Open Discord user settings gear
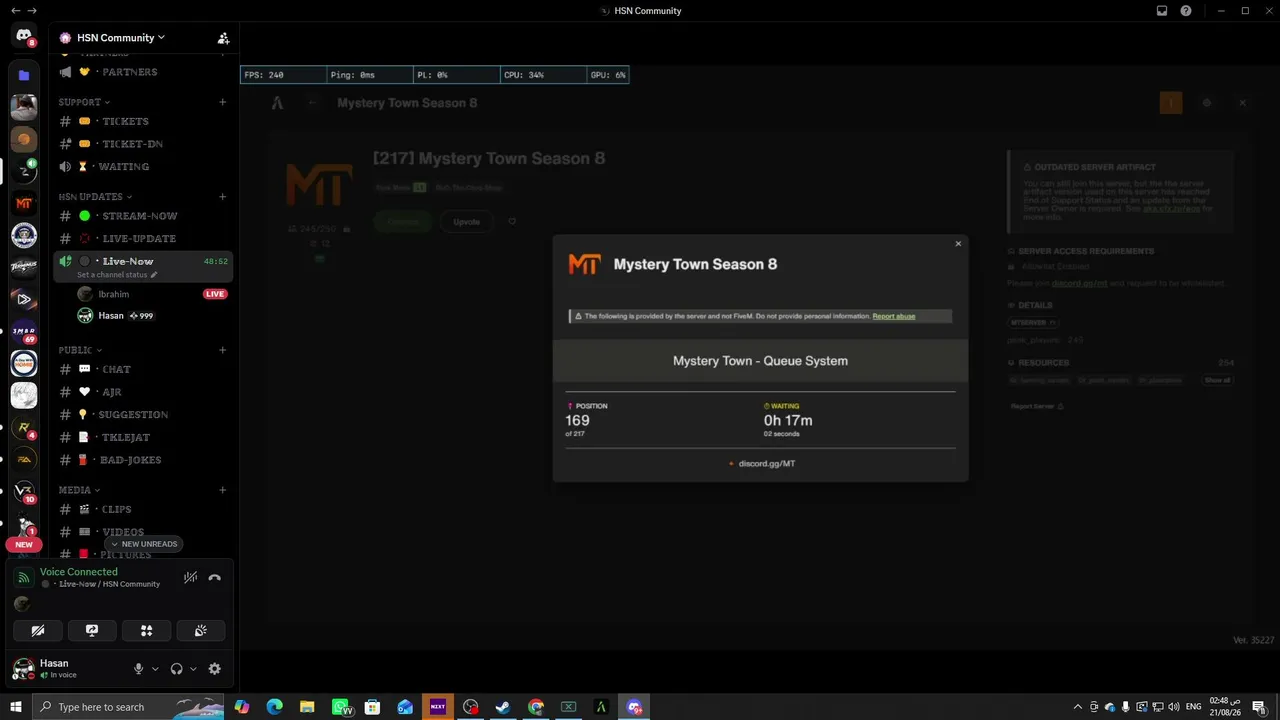 214,669
